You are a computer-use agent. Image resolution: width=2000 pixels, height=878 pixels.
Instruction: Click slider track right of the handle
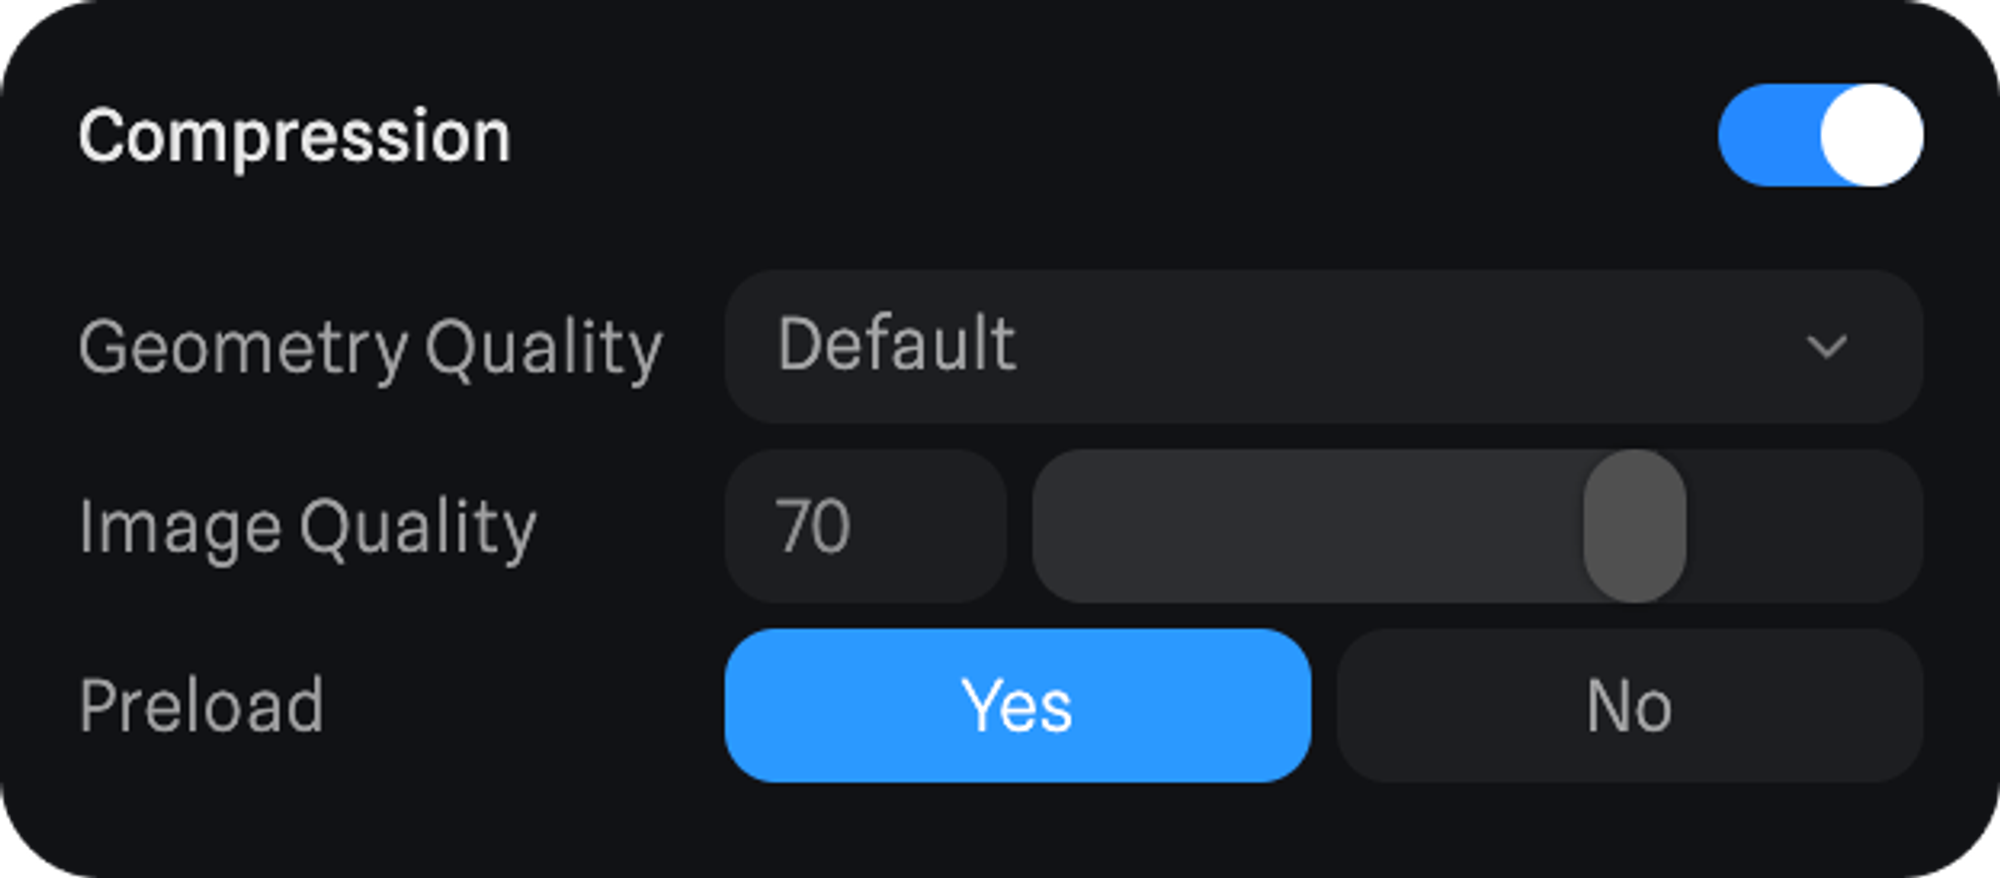point(1800,526)
